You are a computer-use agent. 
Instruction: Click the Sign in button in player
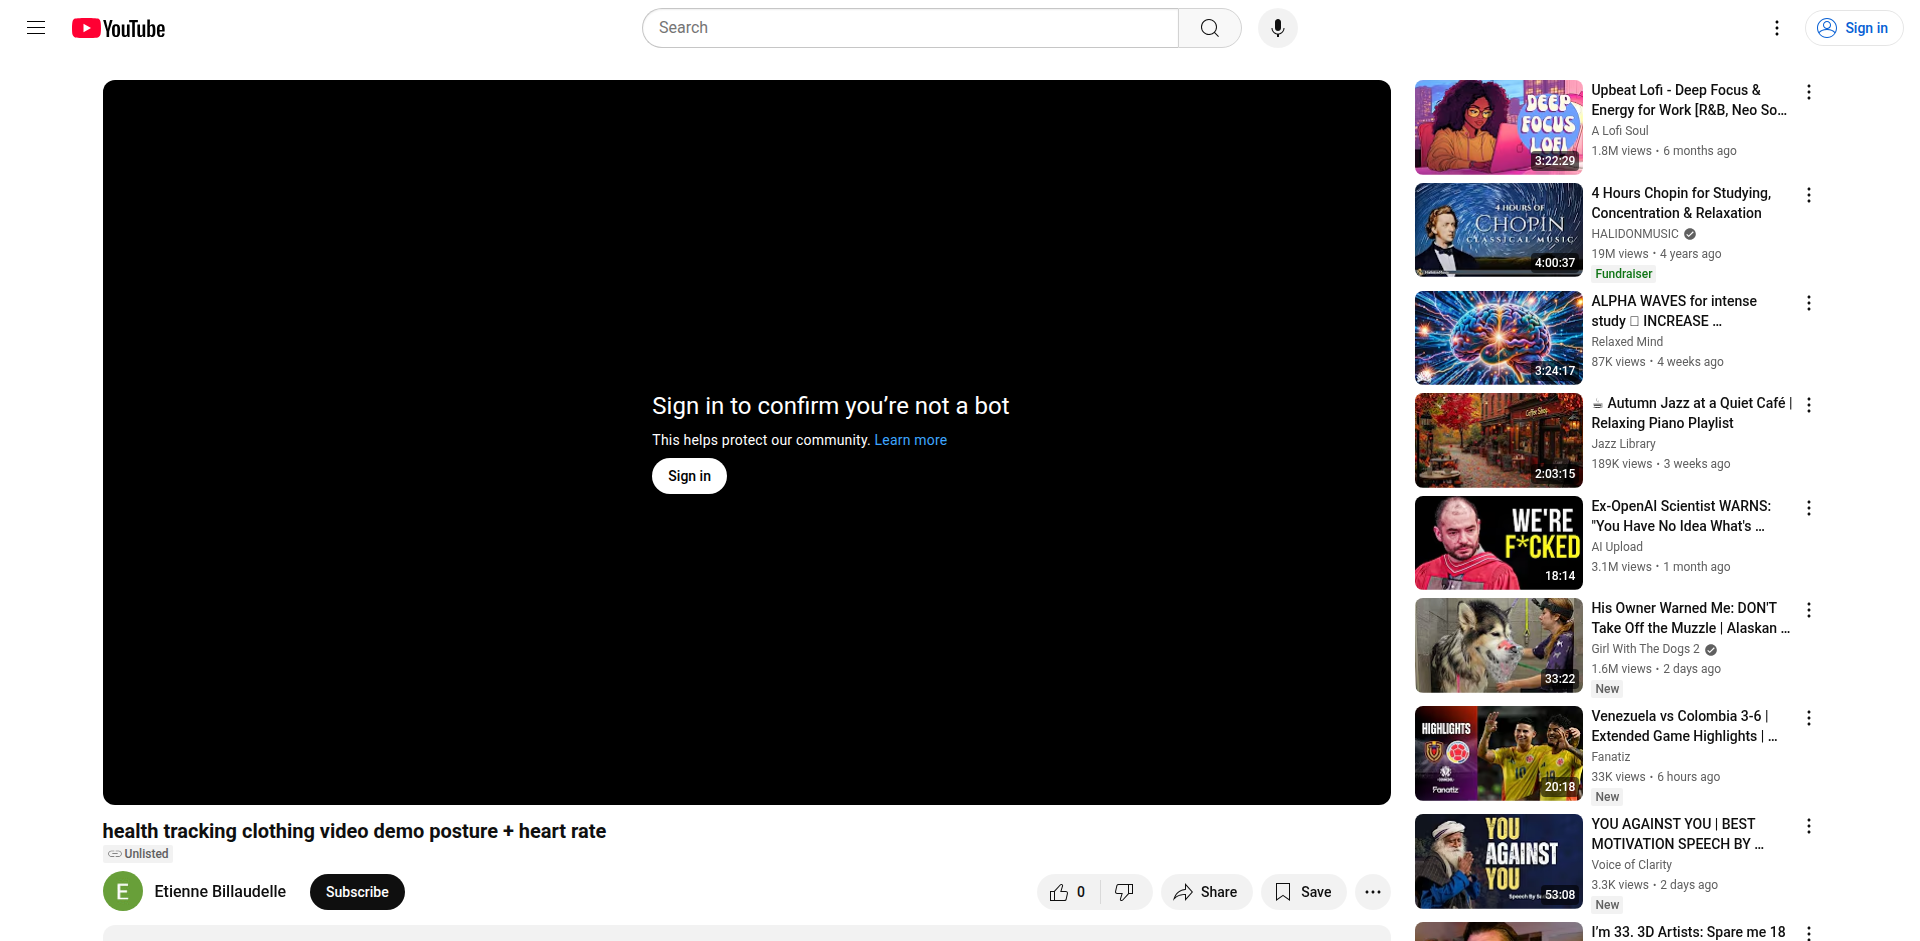click(x=689, y=476)
